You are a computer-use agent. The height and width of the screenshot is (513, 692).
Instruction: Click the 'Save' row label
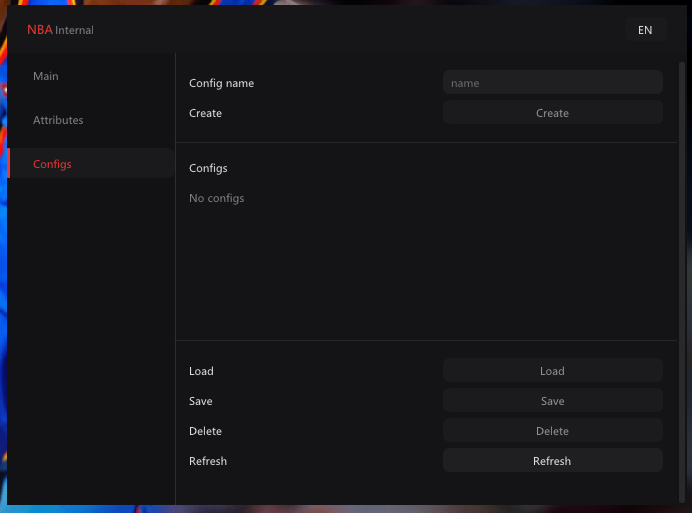pos(201,401)
